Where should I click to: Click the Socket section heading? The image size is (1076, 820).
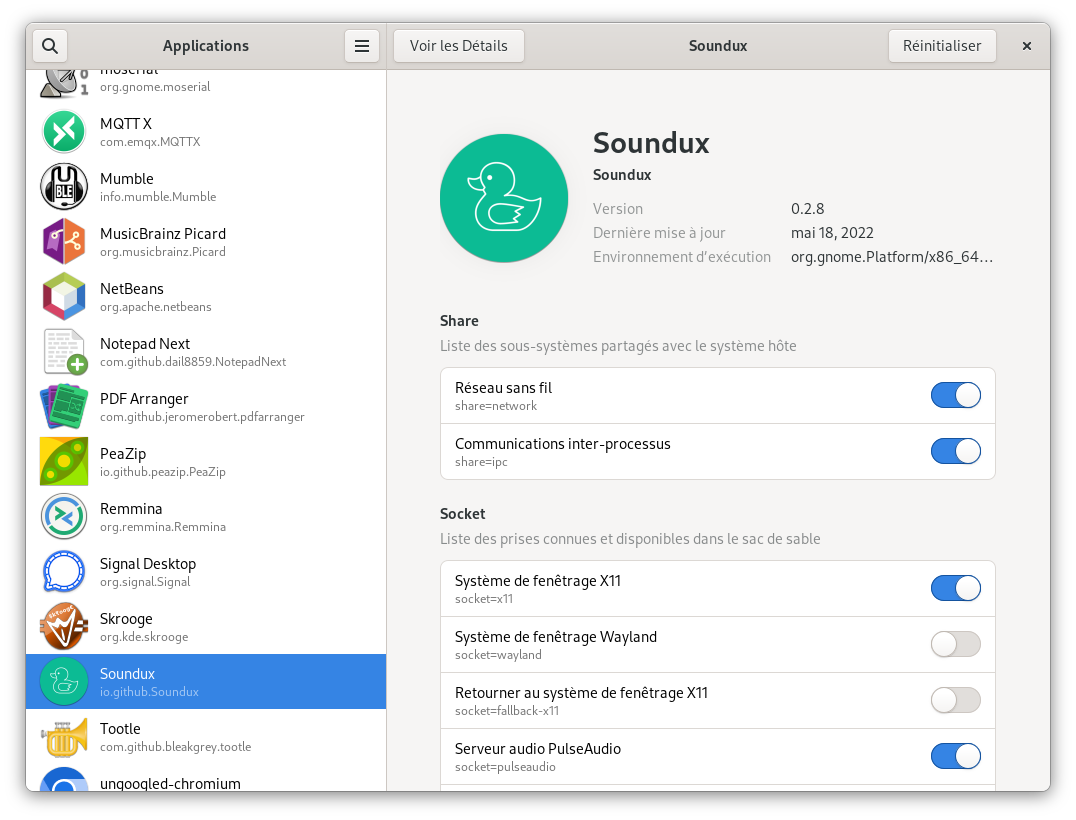[x=463, y=513]
